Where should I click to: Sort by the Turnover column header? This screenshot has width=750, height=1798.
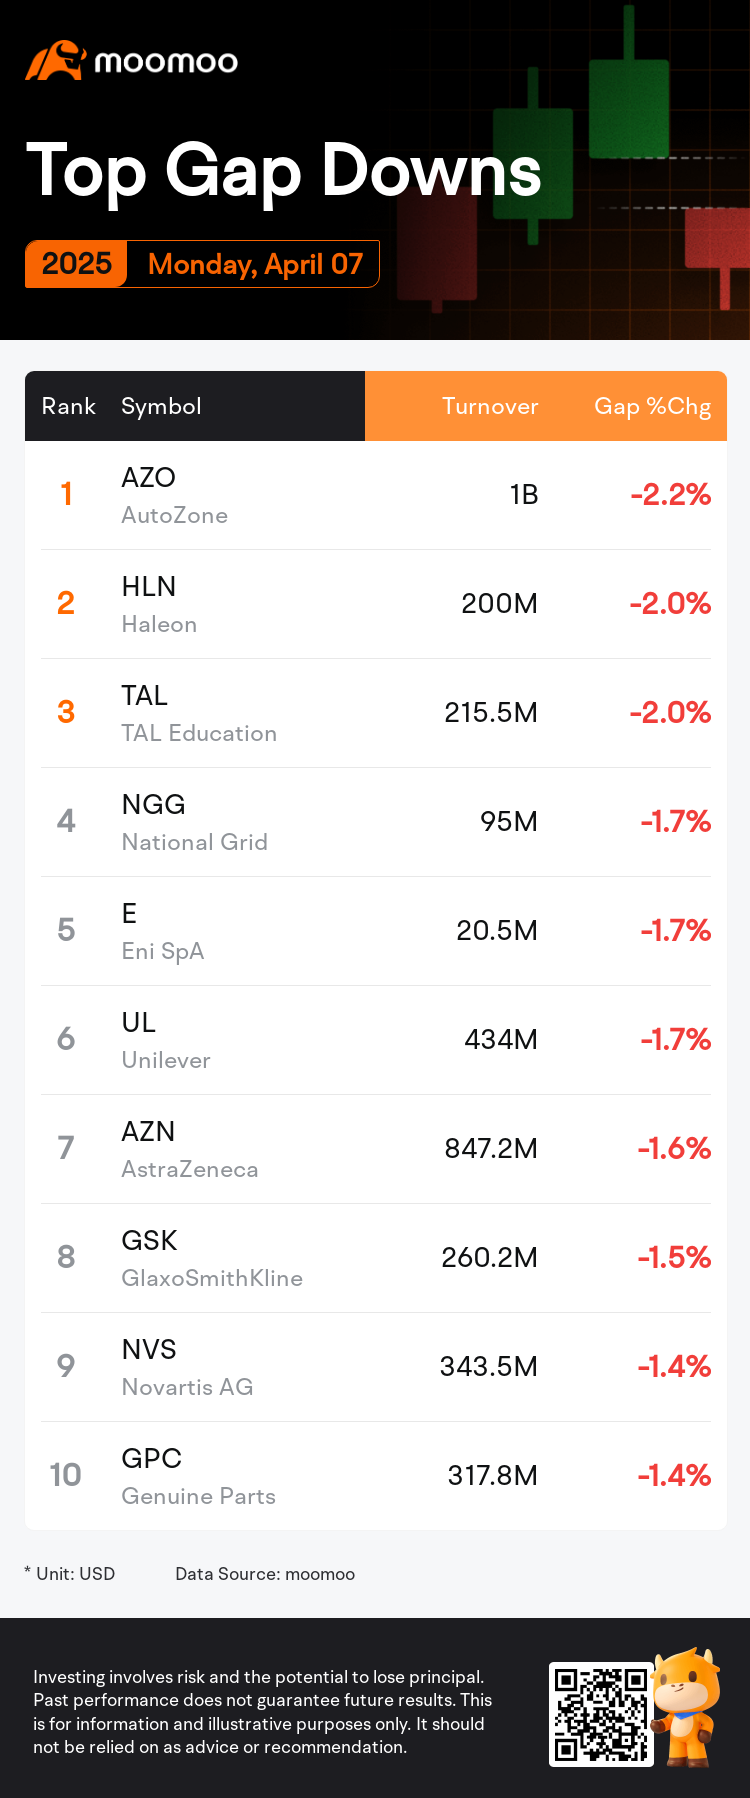pyautogui.click(x=490, y=406)
